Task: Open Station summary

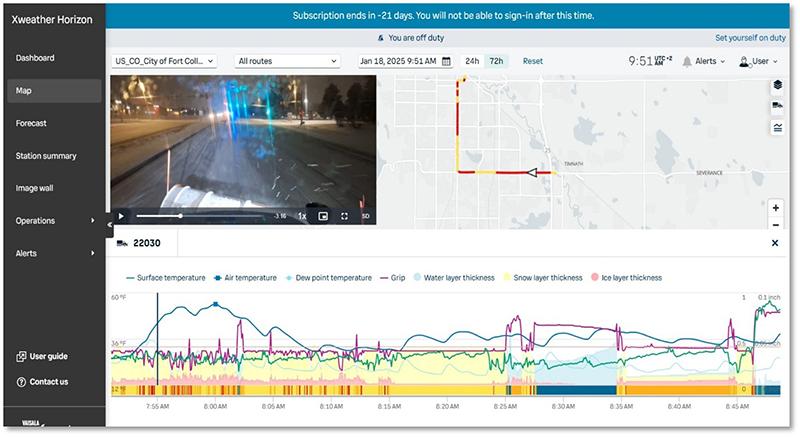Action: click(46, 156)
